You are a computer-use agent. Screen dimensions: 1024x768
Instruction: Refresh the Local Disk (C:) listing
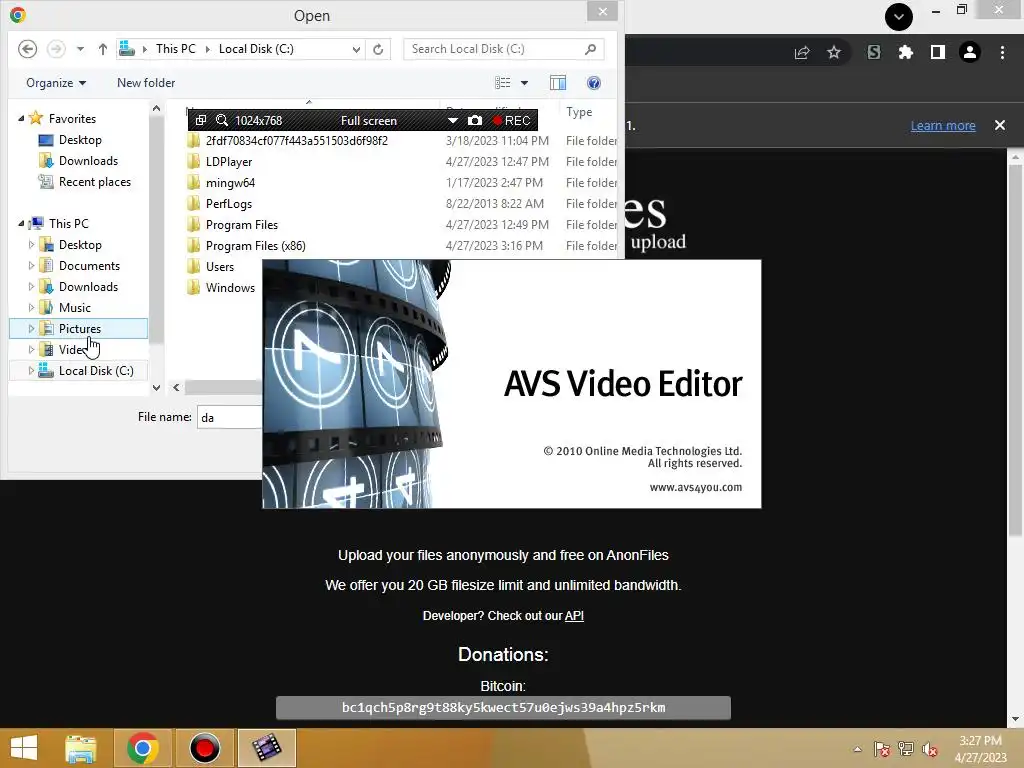coord(378,49)
